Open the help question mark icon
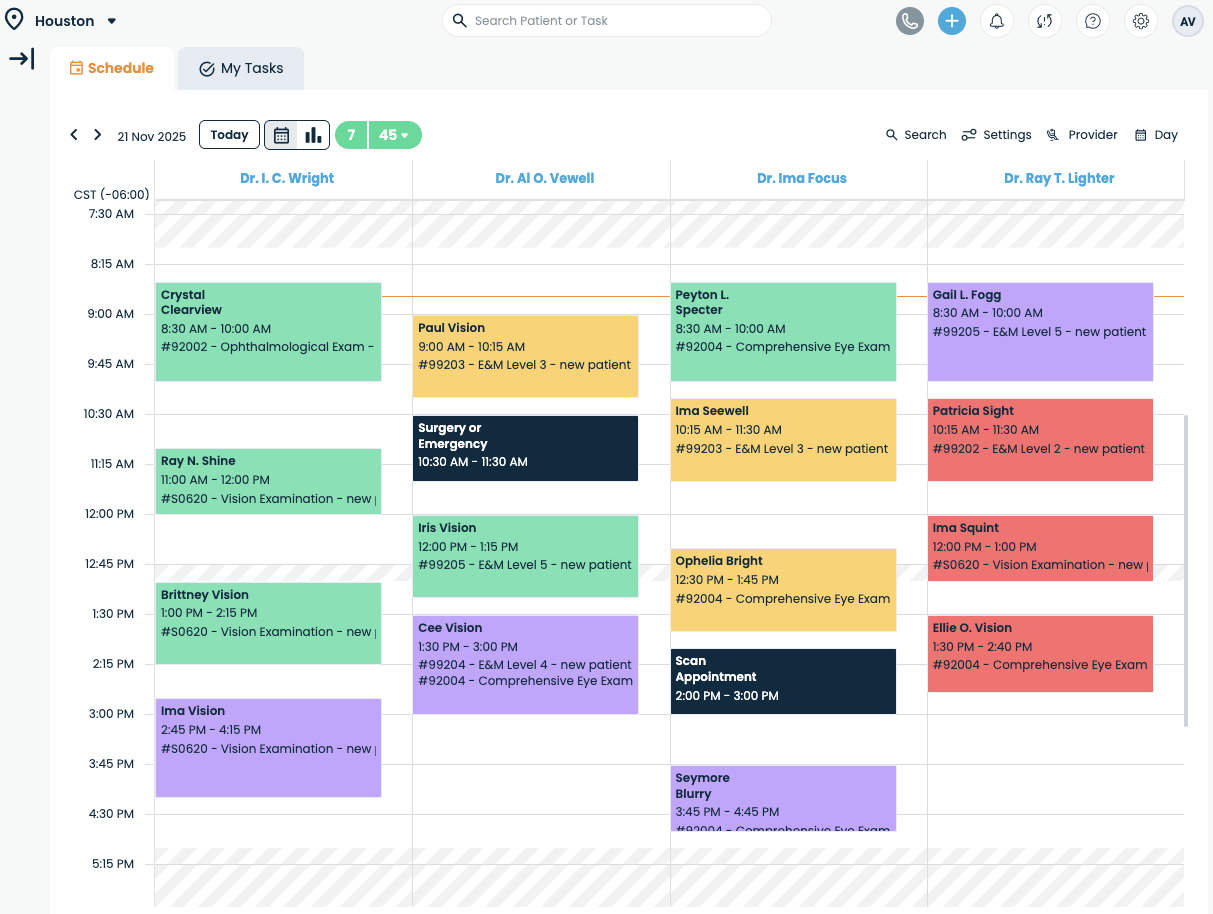The width and height of the screenshot is (1213, 914). 1093,21
